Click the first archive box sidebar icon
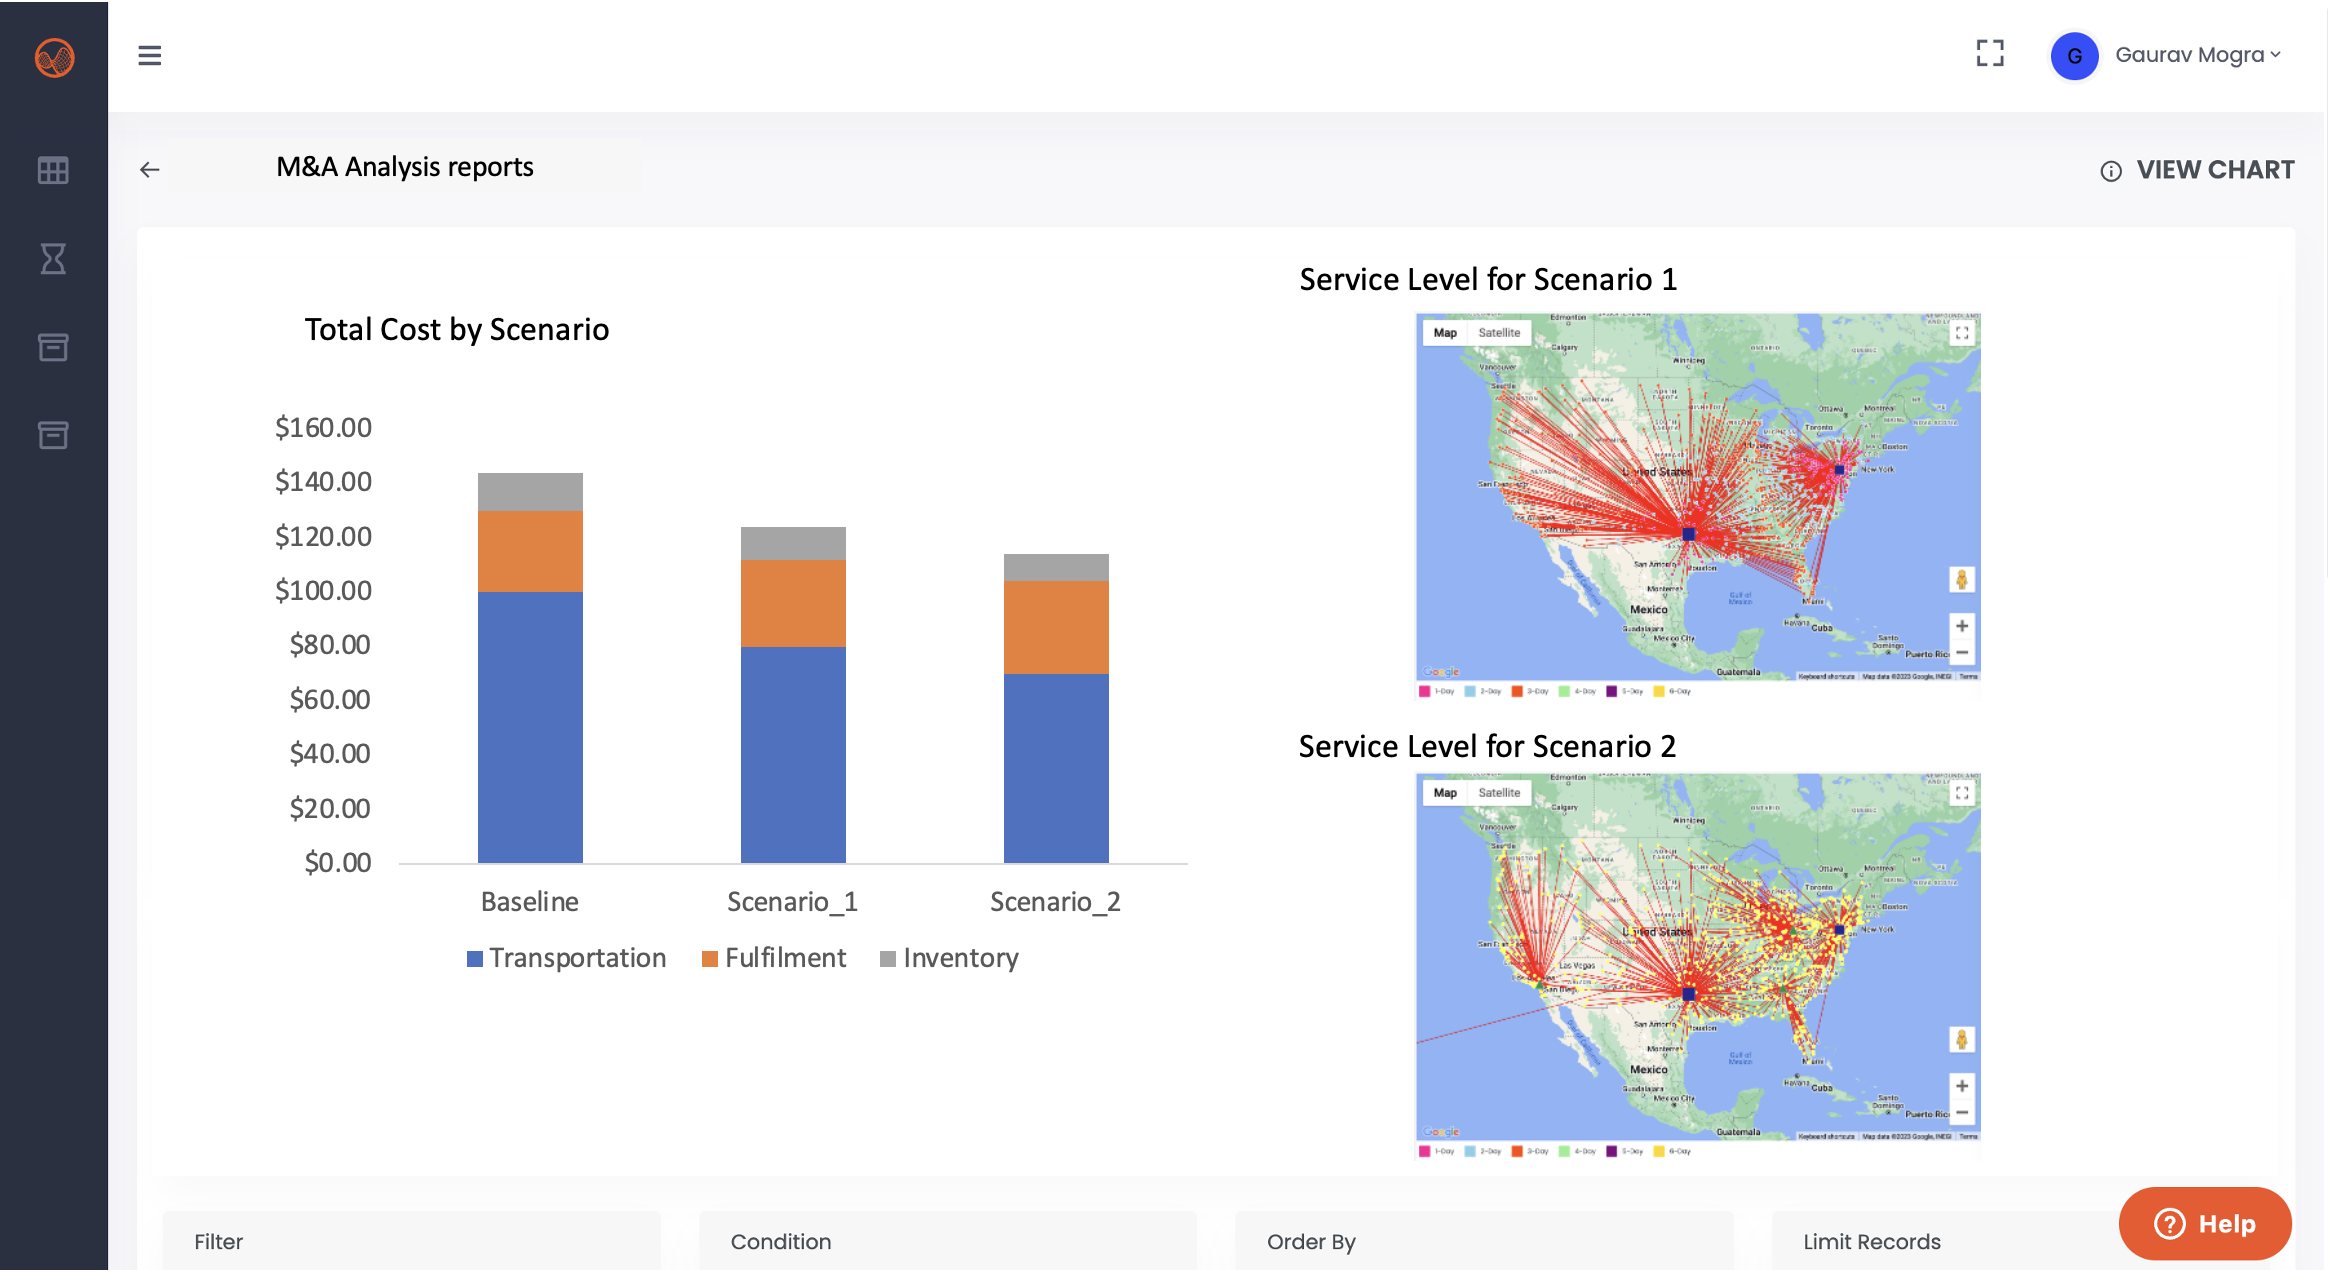This screenshot has width=2328, height=1274. tap(53, 347)
